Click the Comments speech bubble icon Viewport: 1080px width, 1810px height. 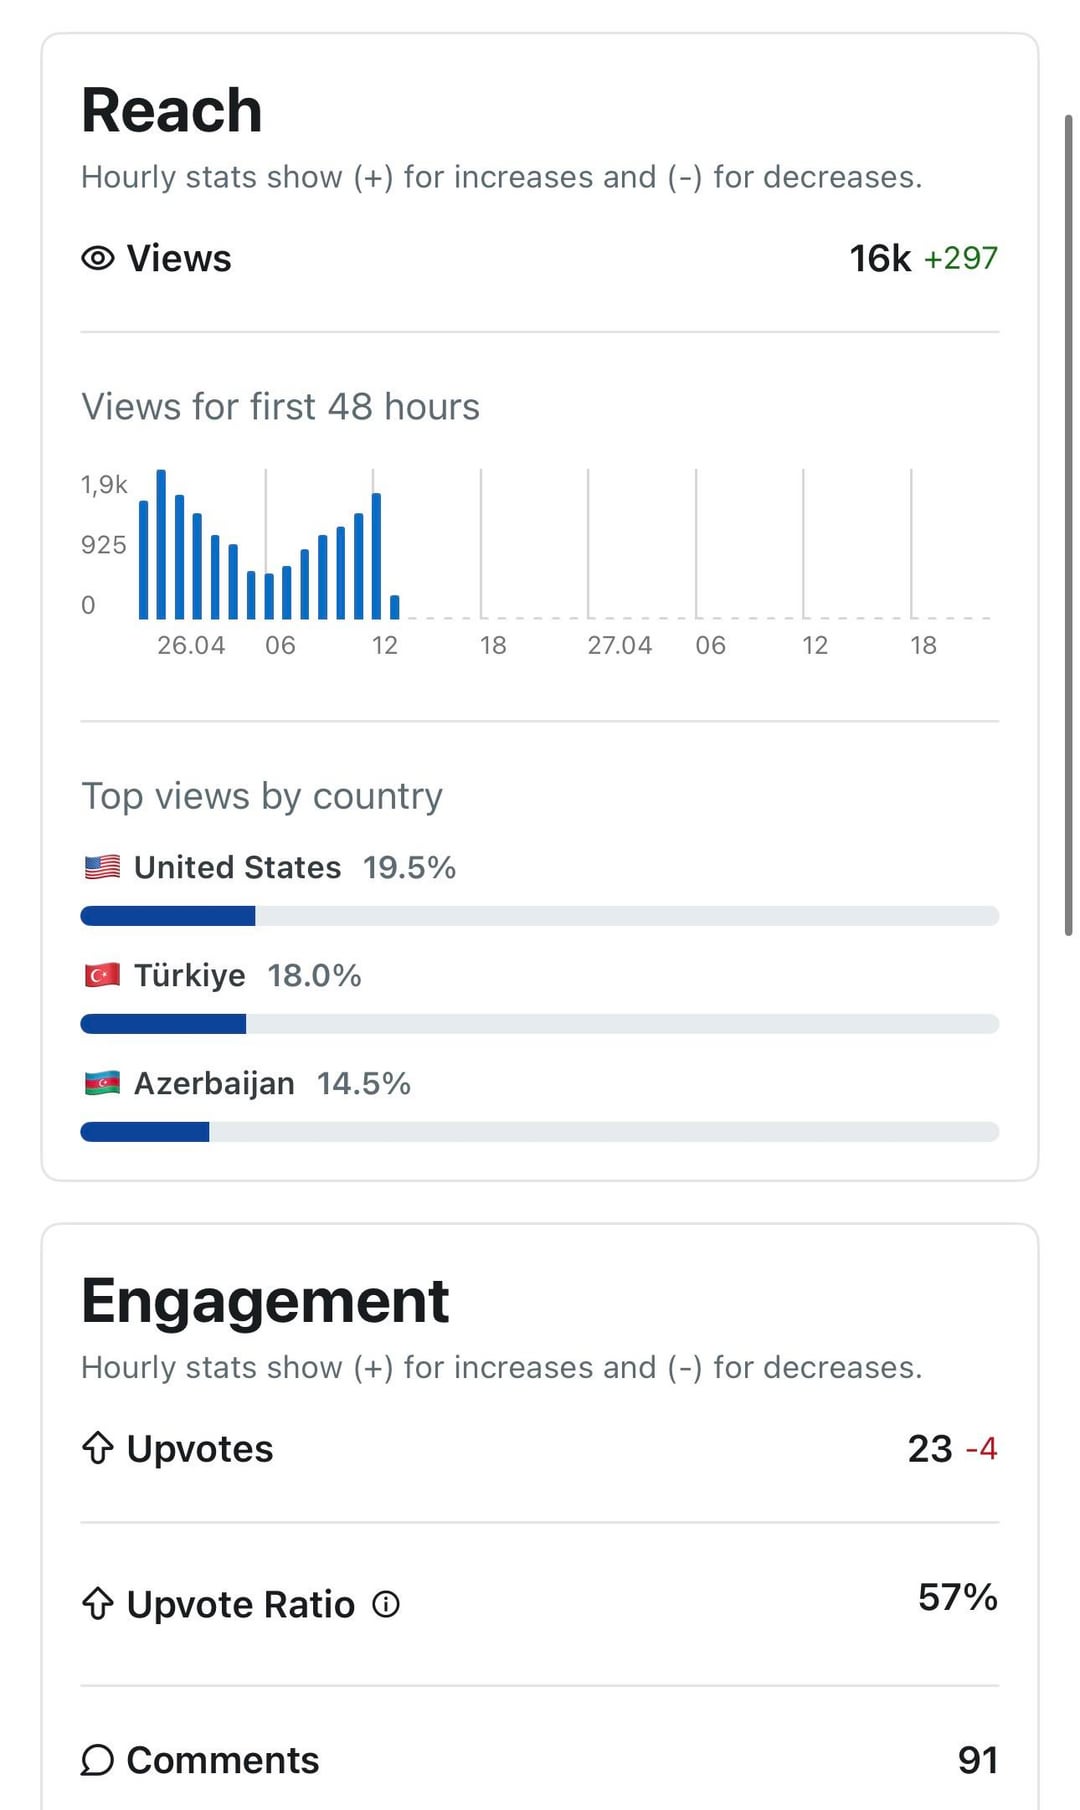click(98, 1760)
